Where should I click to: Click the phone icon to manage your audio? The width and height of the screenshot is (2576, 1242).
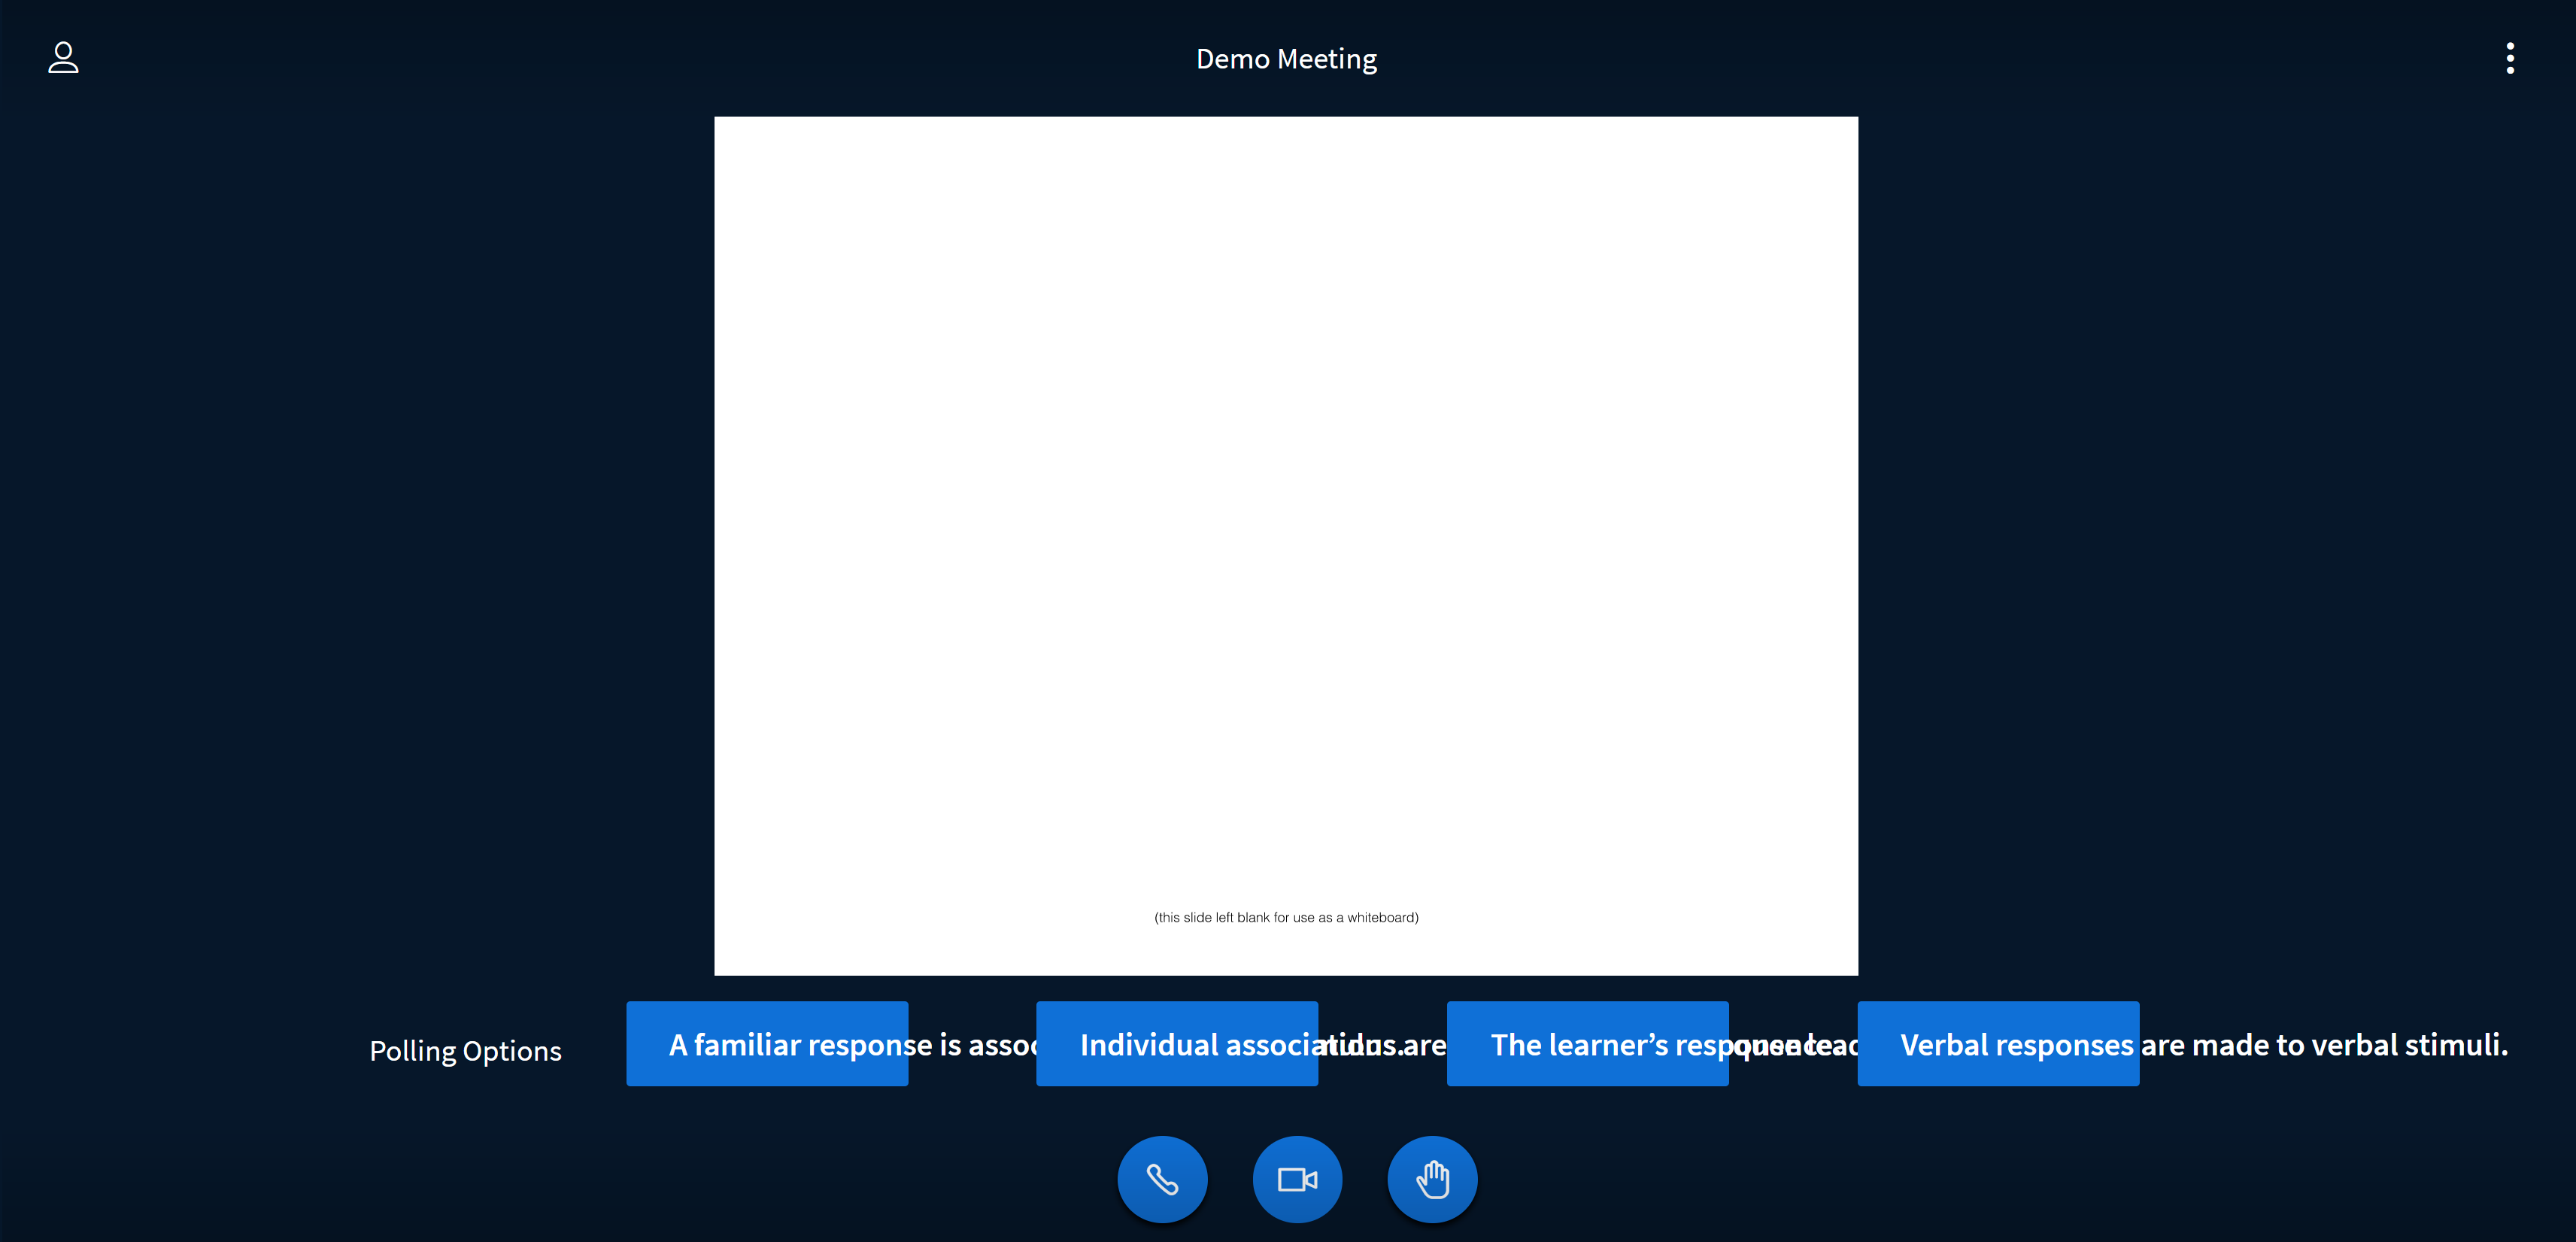(x=1162, y=1179)
